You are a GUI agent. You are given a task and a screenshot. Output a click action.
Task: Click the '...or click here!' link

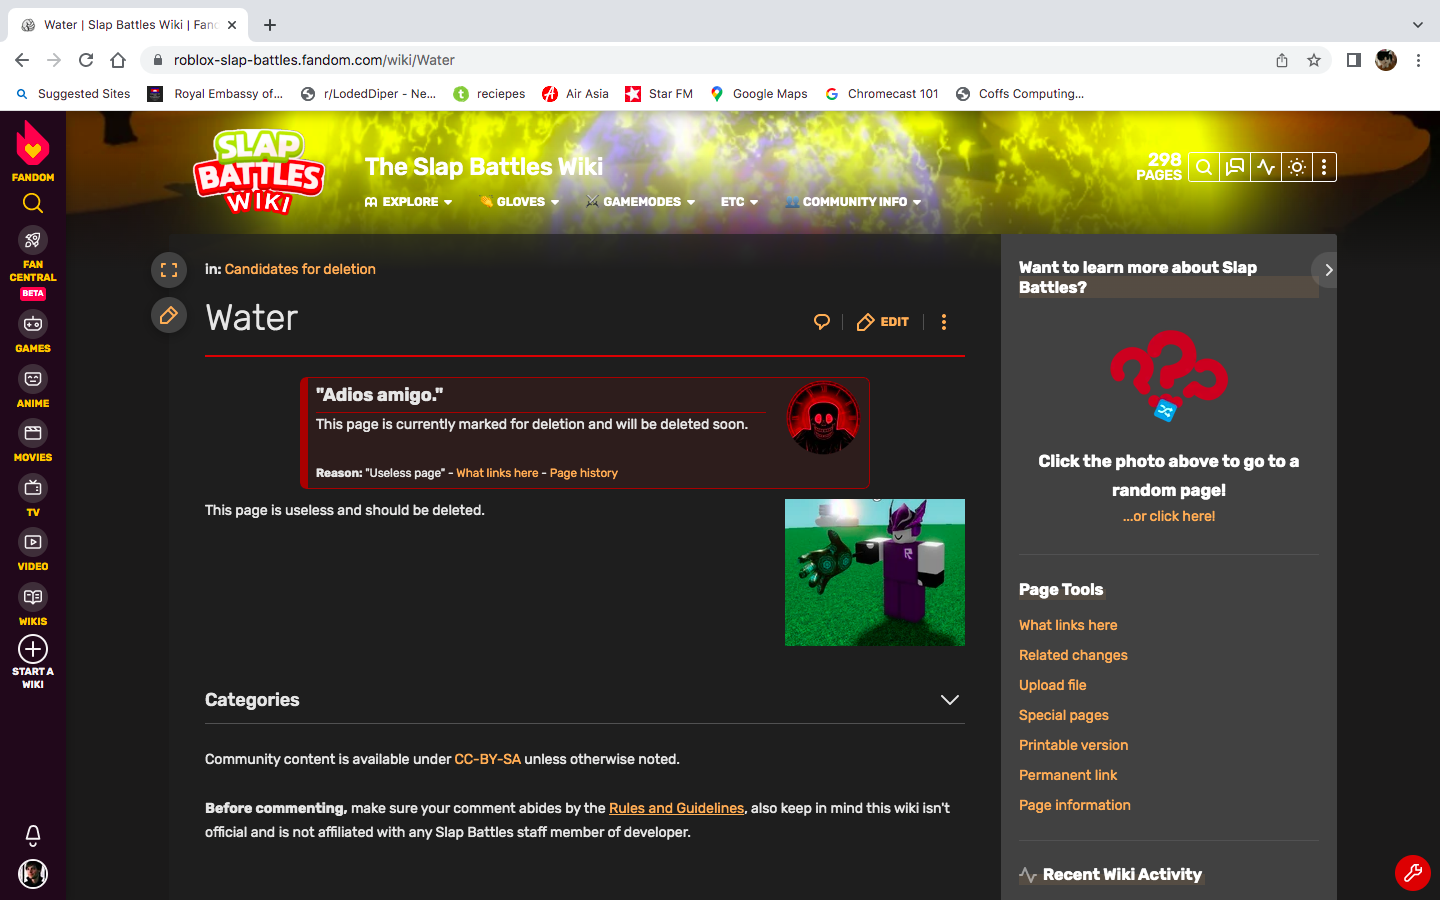pos(1169,516)
